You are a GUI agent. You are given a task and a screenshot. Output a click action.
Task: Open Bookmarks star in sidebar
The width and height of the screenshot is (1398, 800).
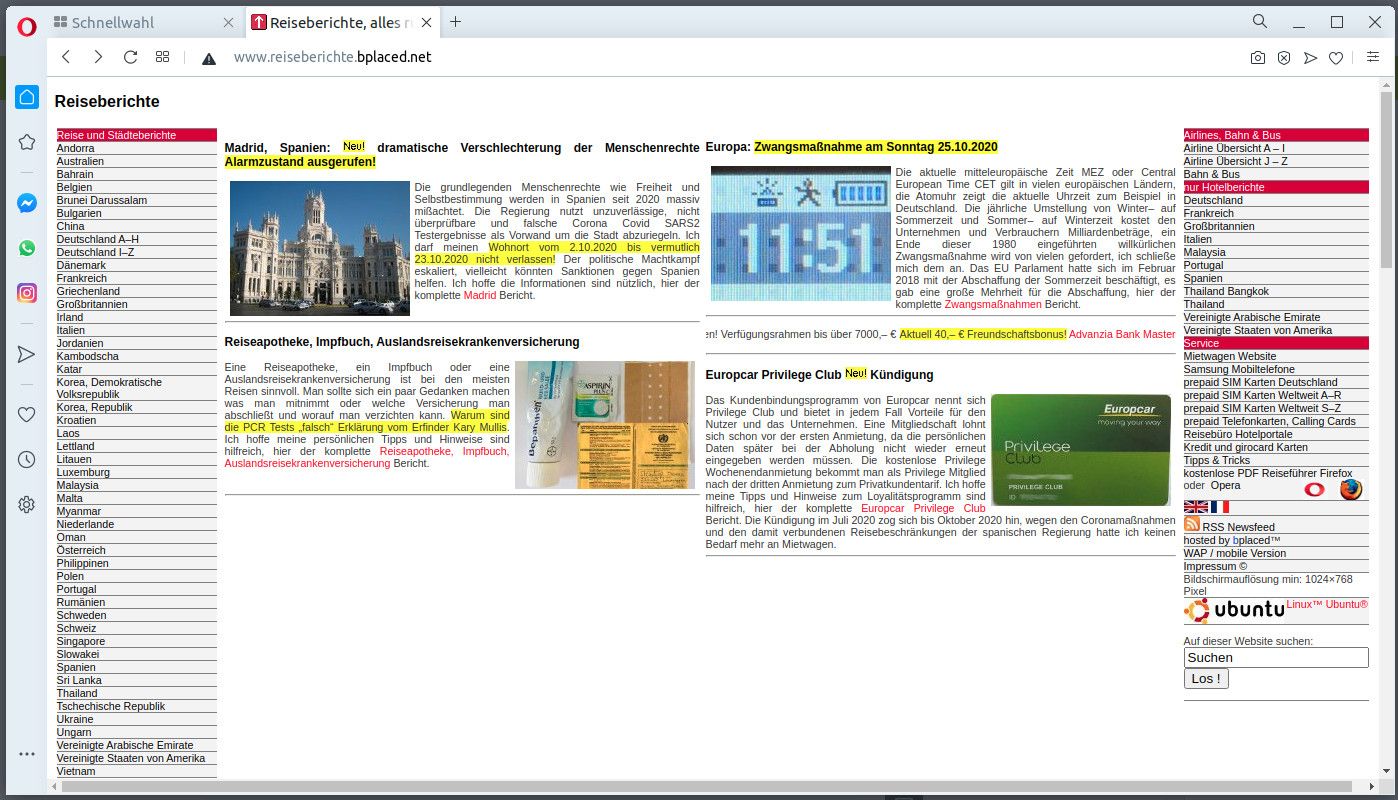(27, 142)
